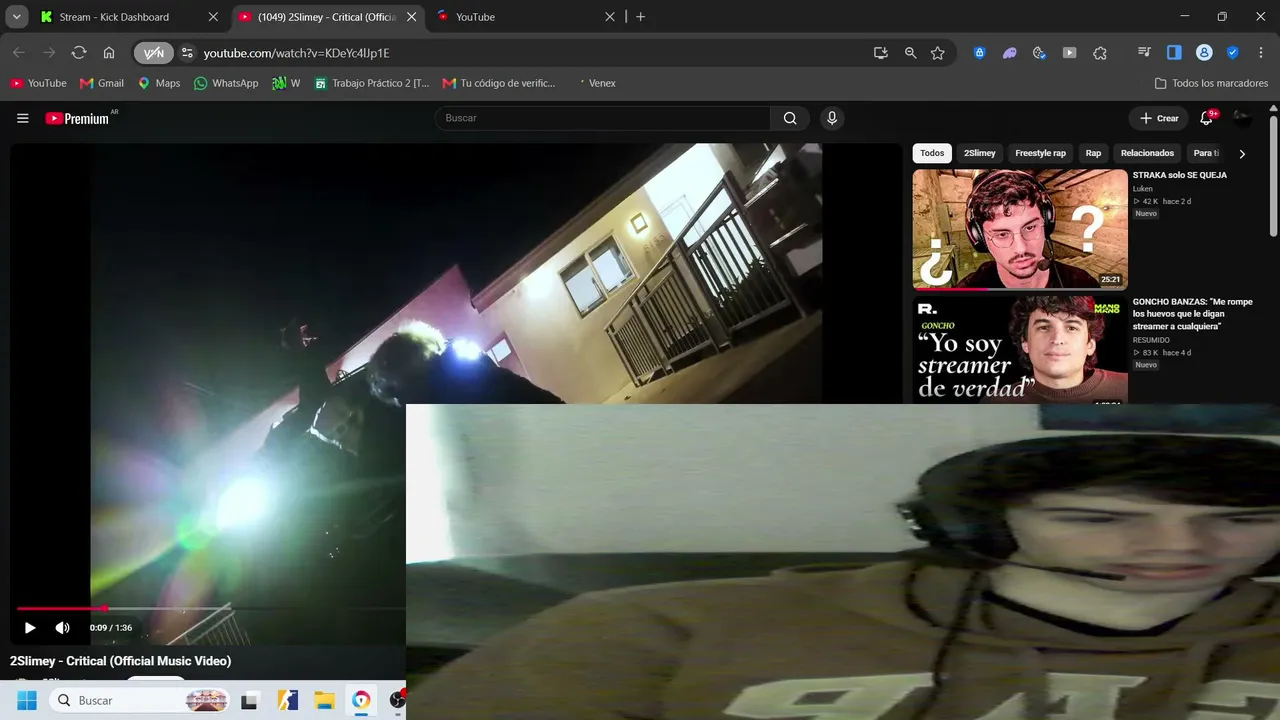Open the gray play-button extension

[1070, 53]
